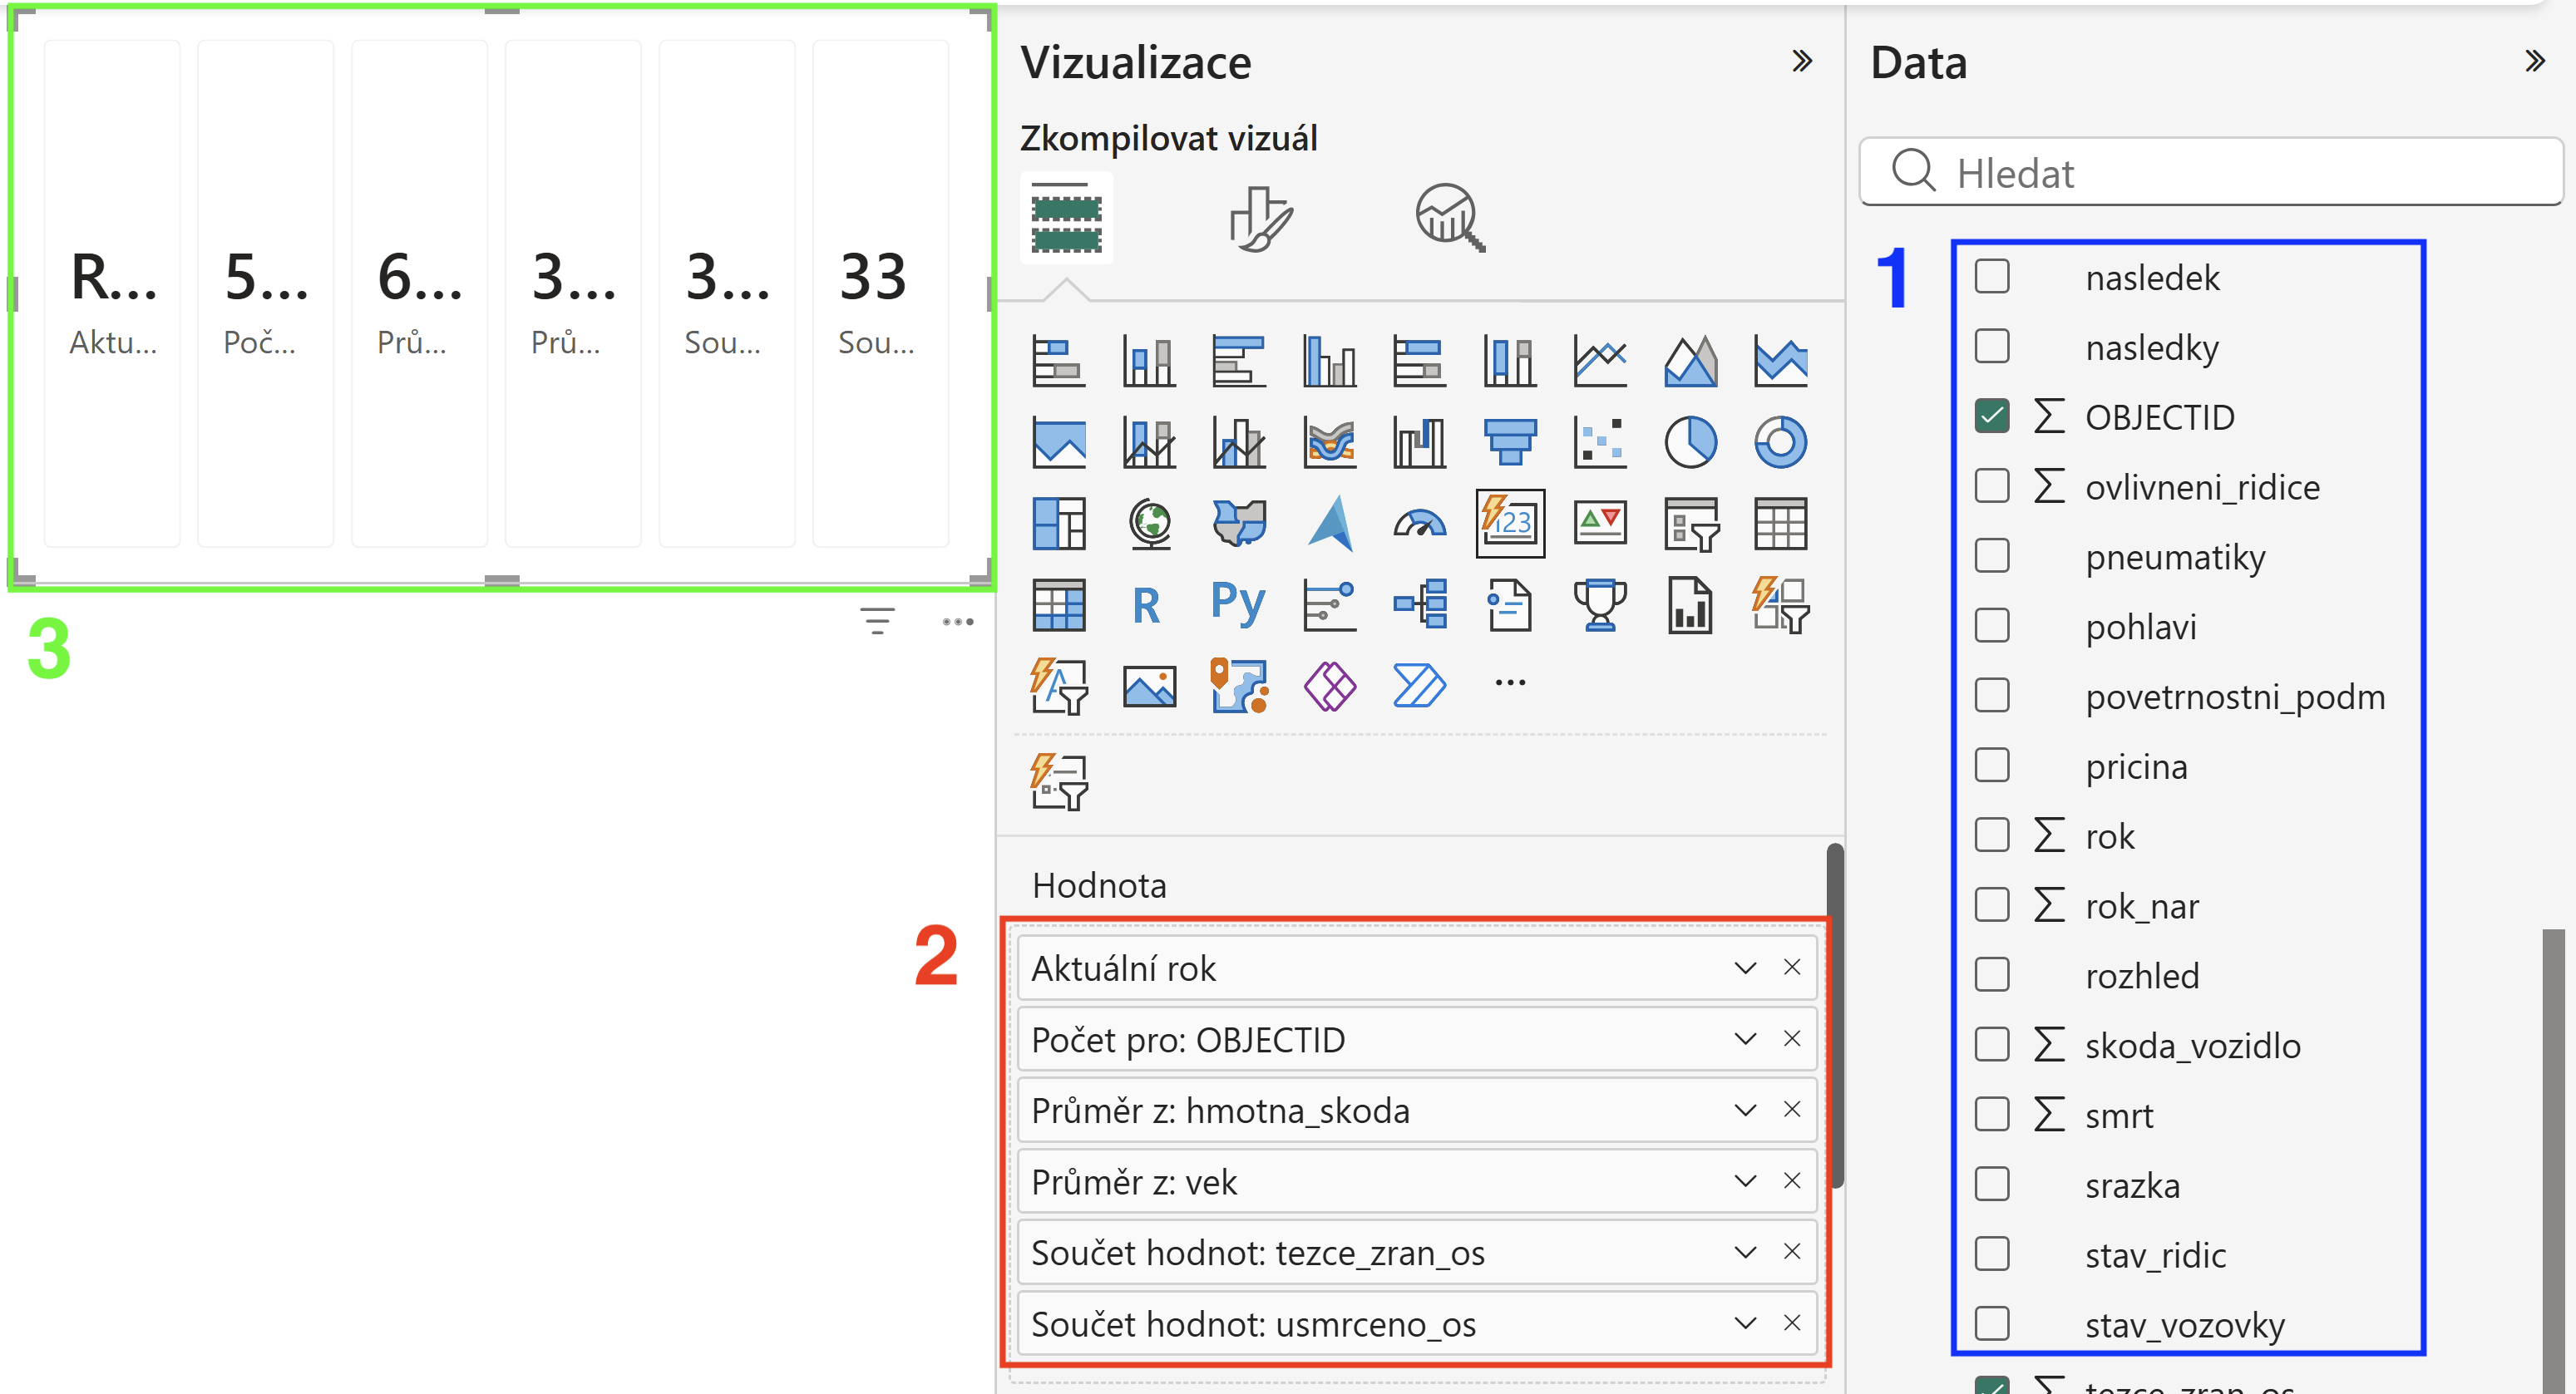Remove Součet hodnot: tezce_zran_os field
The height and width of the screenshot is (1394, 2576).
pos(1792,1251)
